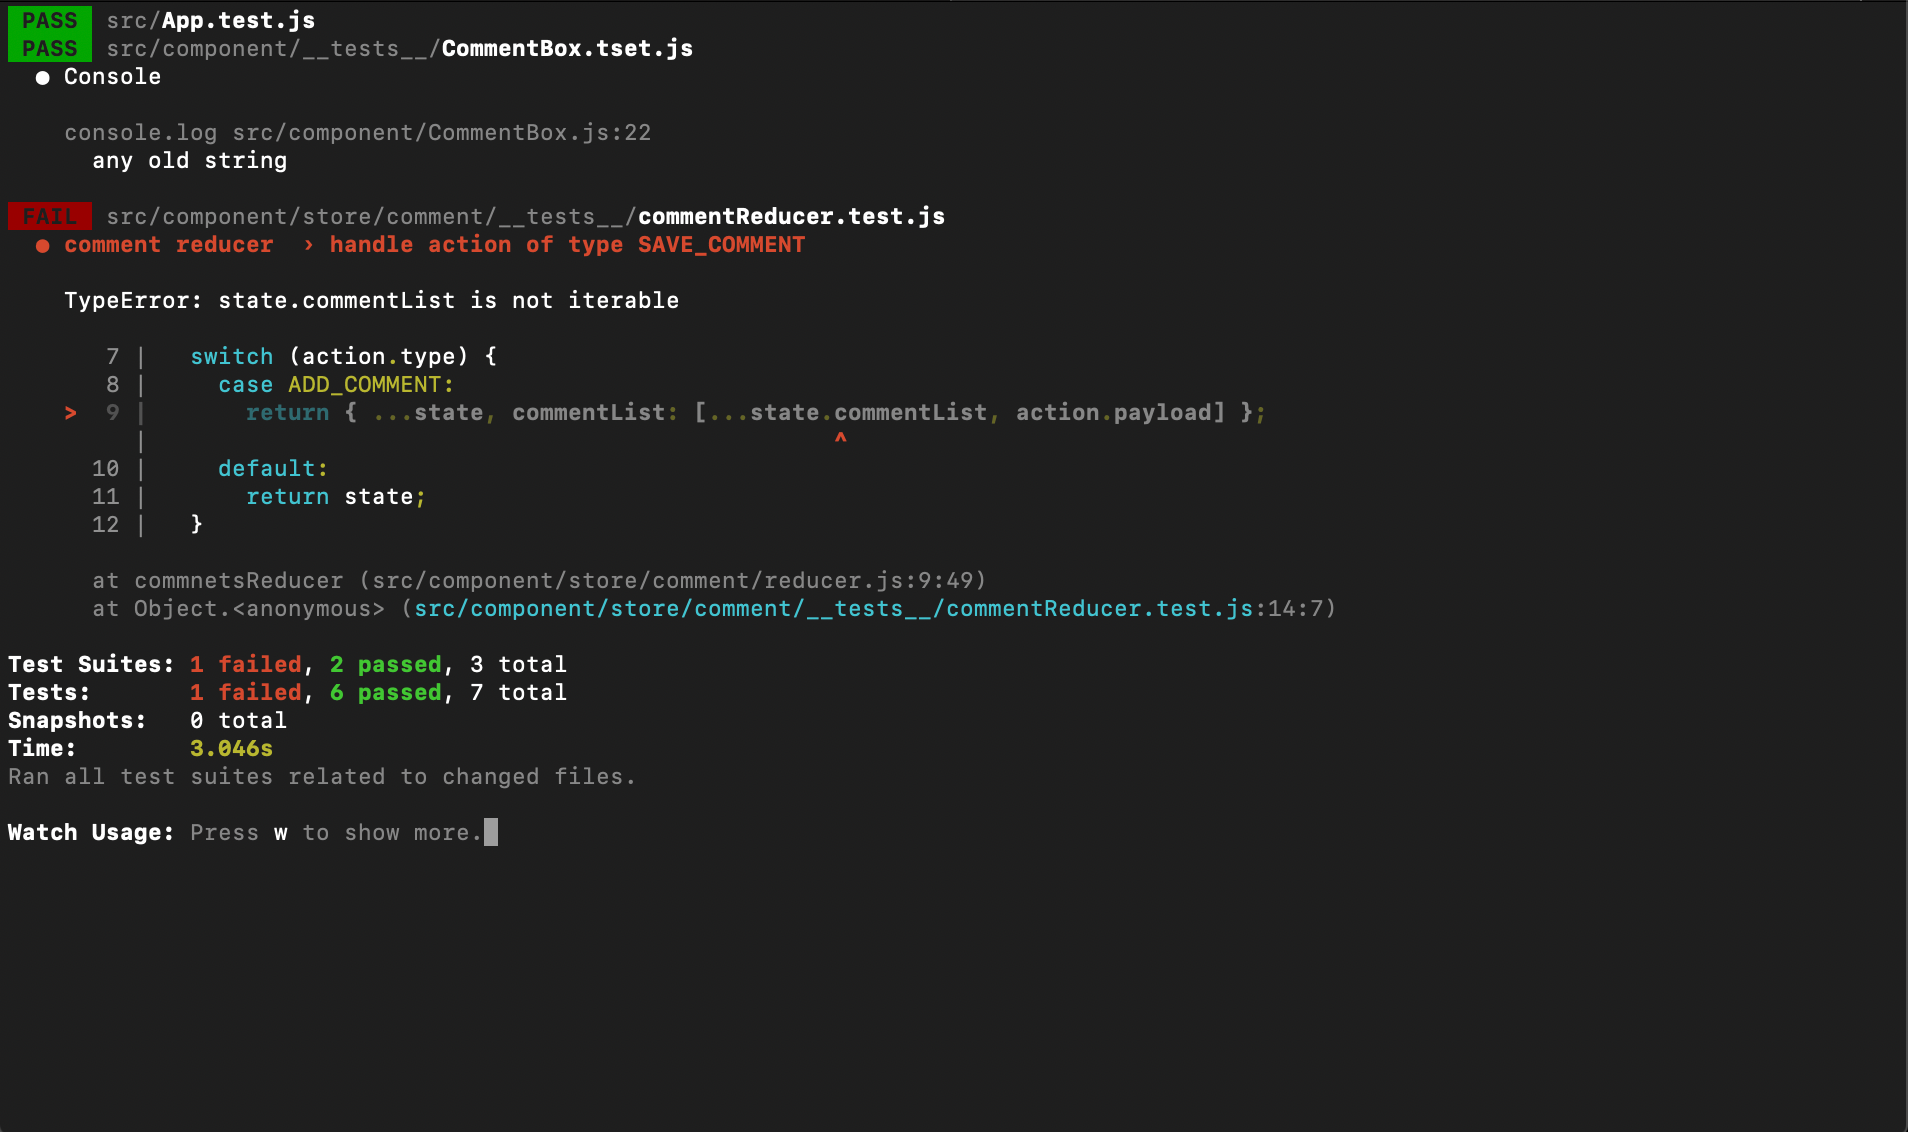
Task: Click the commnetsReducer stack trace line
Action: [x=539, y=580]
